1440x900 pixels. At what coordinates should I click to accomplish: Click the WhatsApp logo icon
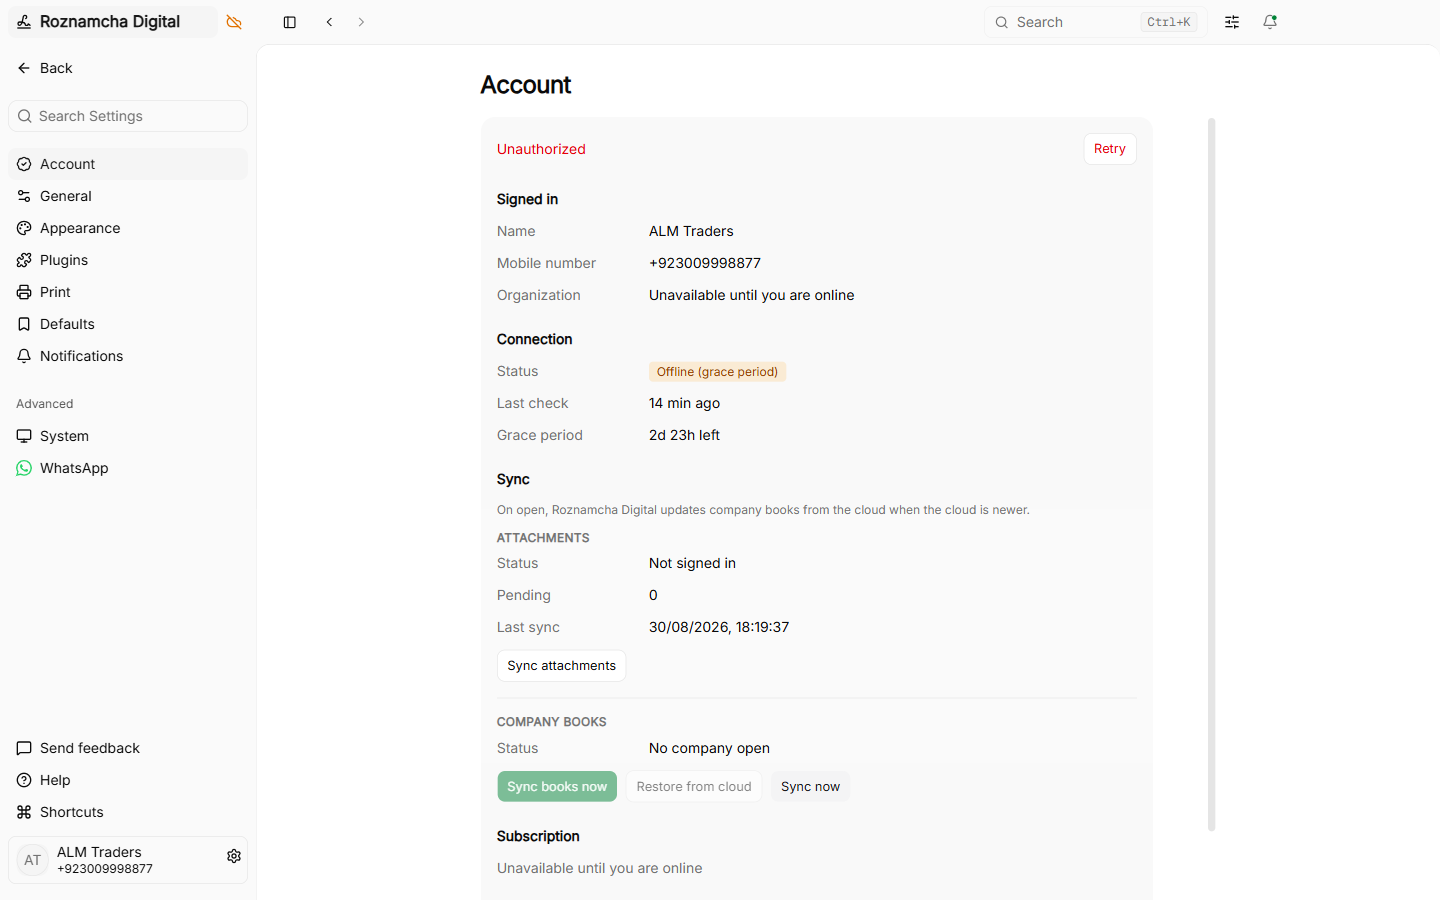tap(24, 468)
